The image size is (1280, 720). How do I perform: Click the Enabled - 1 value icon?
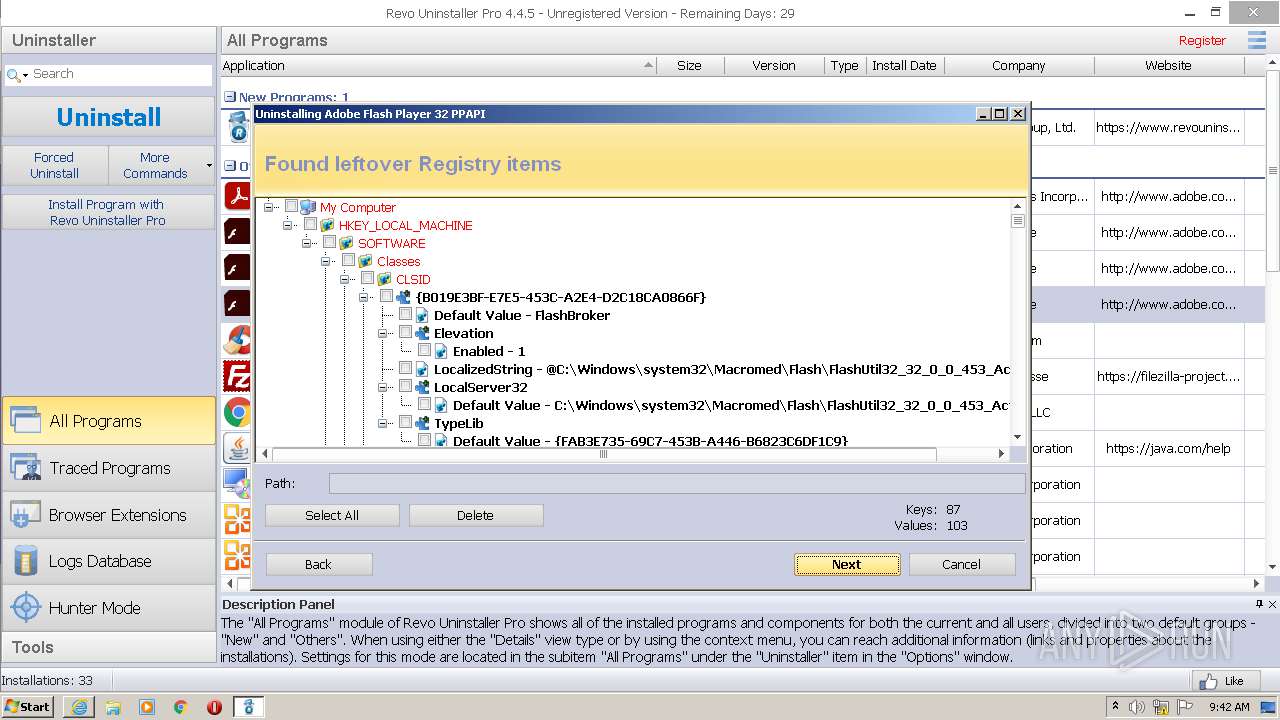coord(441,351)
